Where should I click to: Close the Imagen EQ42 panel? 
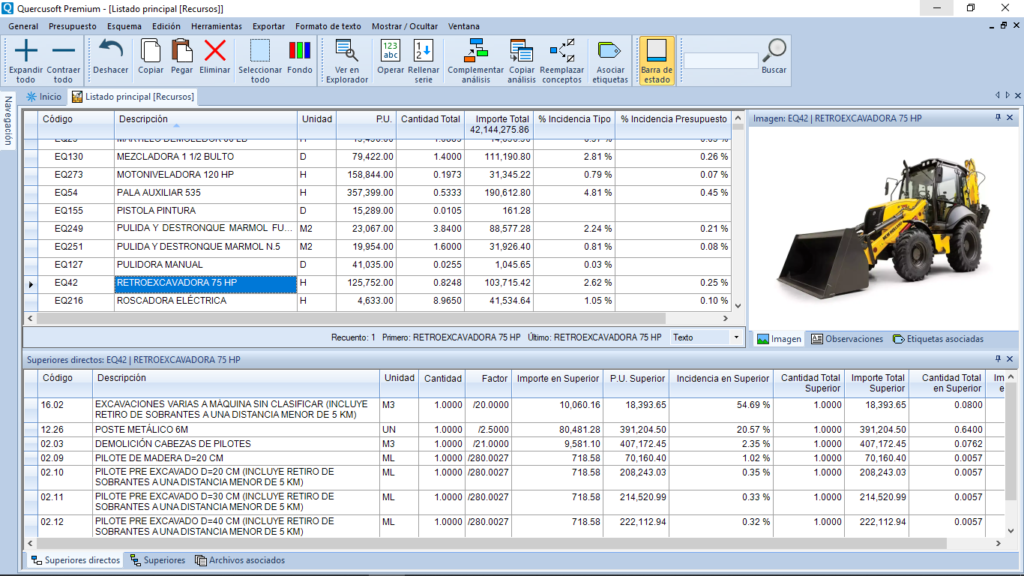tap(1010, 118)
